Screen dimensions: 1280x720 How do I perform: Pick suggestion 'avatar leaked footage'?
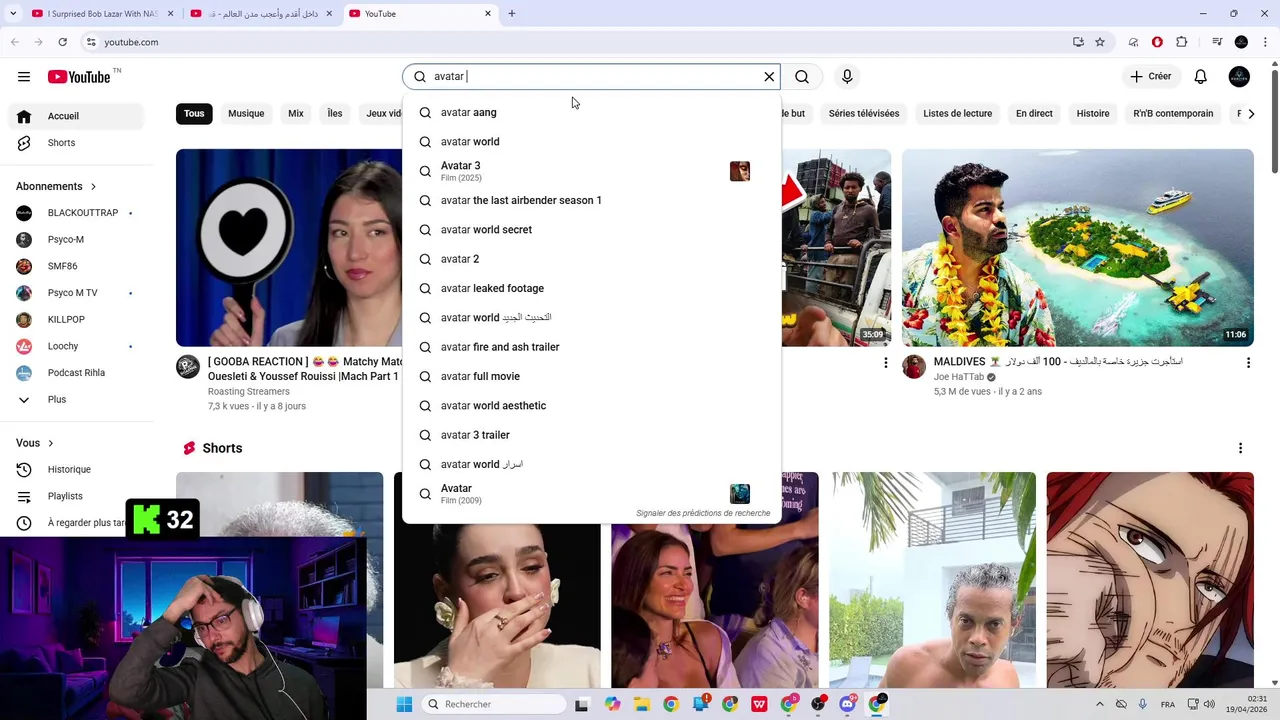coord(591,288)
